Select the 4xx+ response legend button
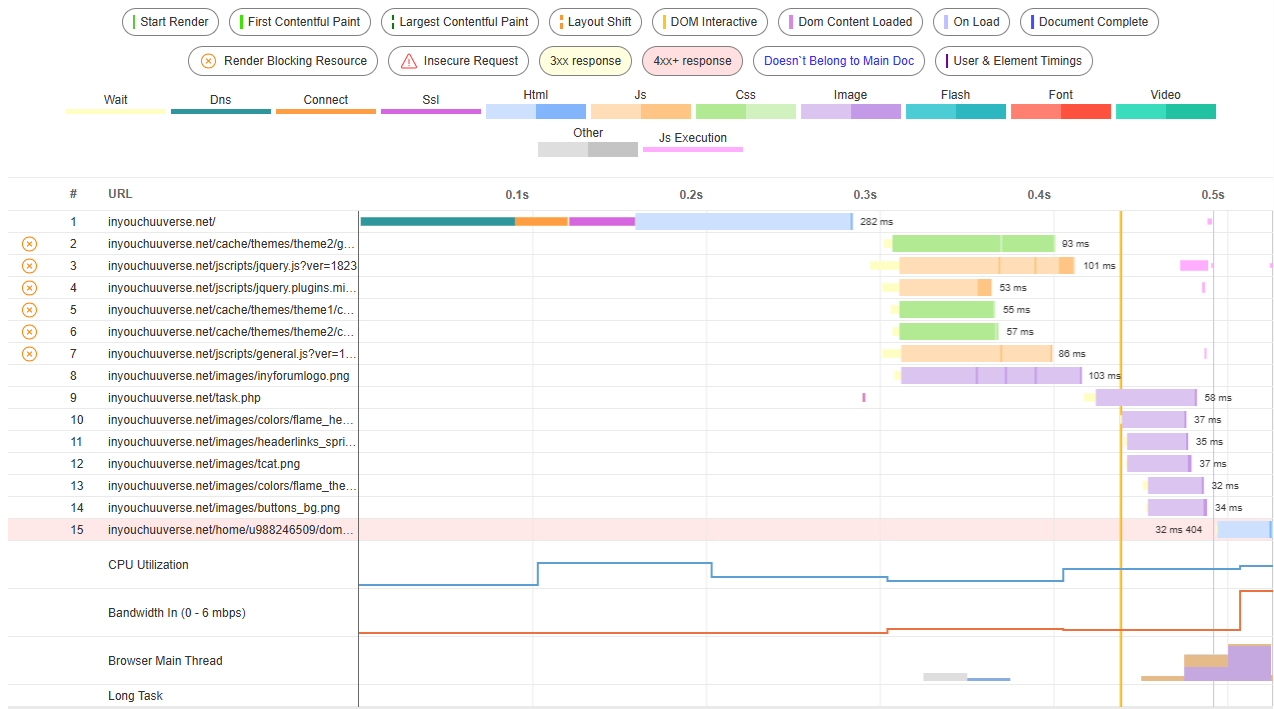The height and width of the screenshot is (709, 1274). [x=692, y=61]
